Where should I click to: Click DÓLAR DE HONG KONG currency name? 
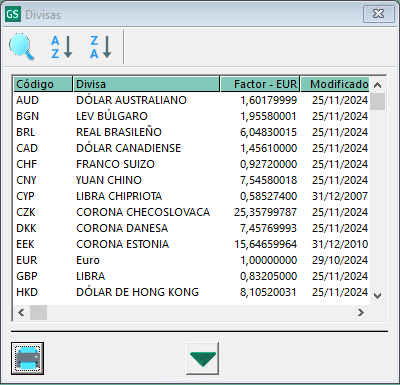point(137,292)
